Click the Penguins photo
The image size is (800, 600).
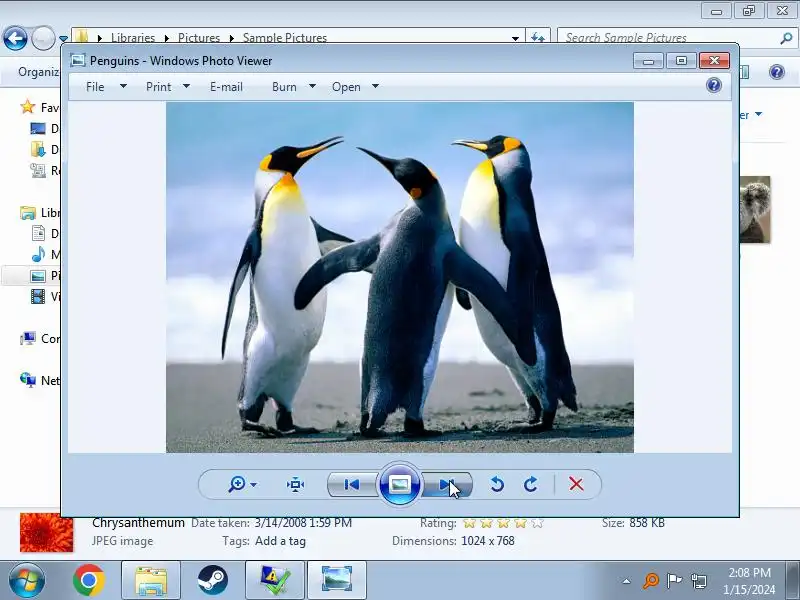pos(399,278)
